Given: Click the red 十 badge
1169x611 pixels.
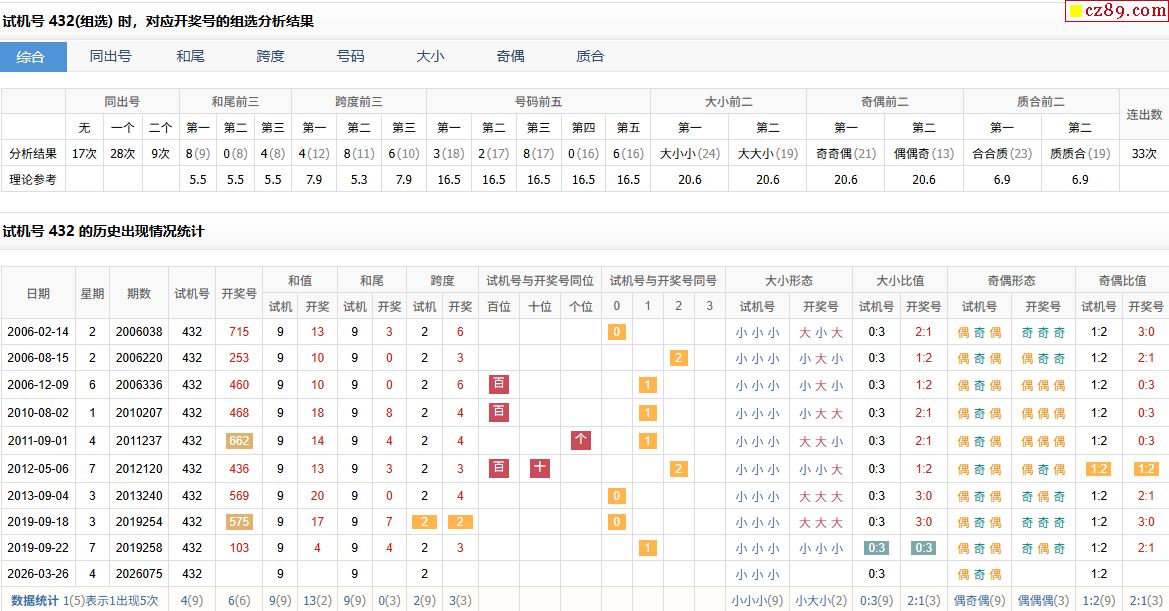Looking at the screenshot, I should click(x=540, y=468).
